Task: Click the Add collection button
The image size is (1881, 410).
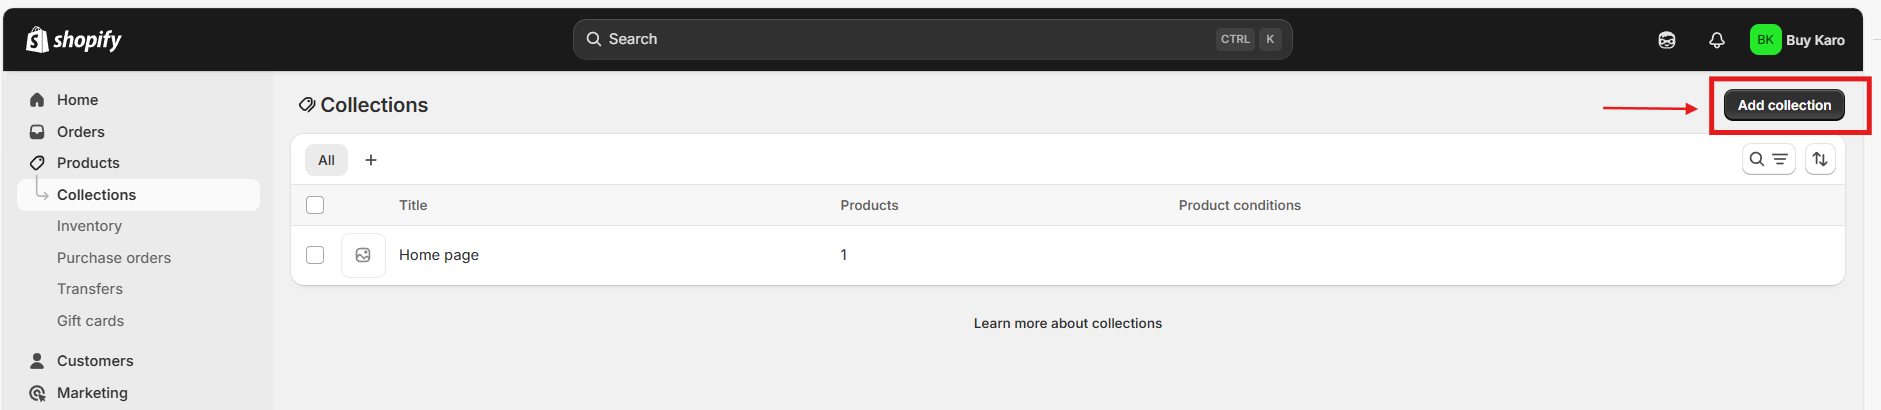Action: tap(1784, 105)
